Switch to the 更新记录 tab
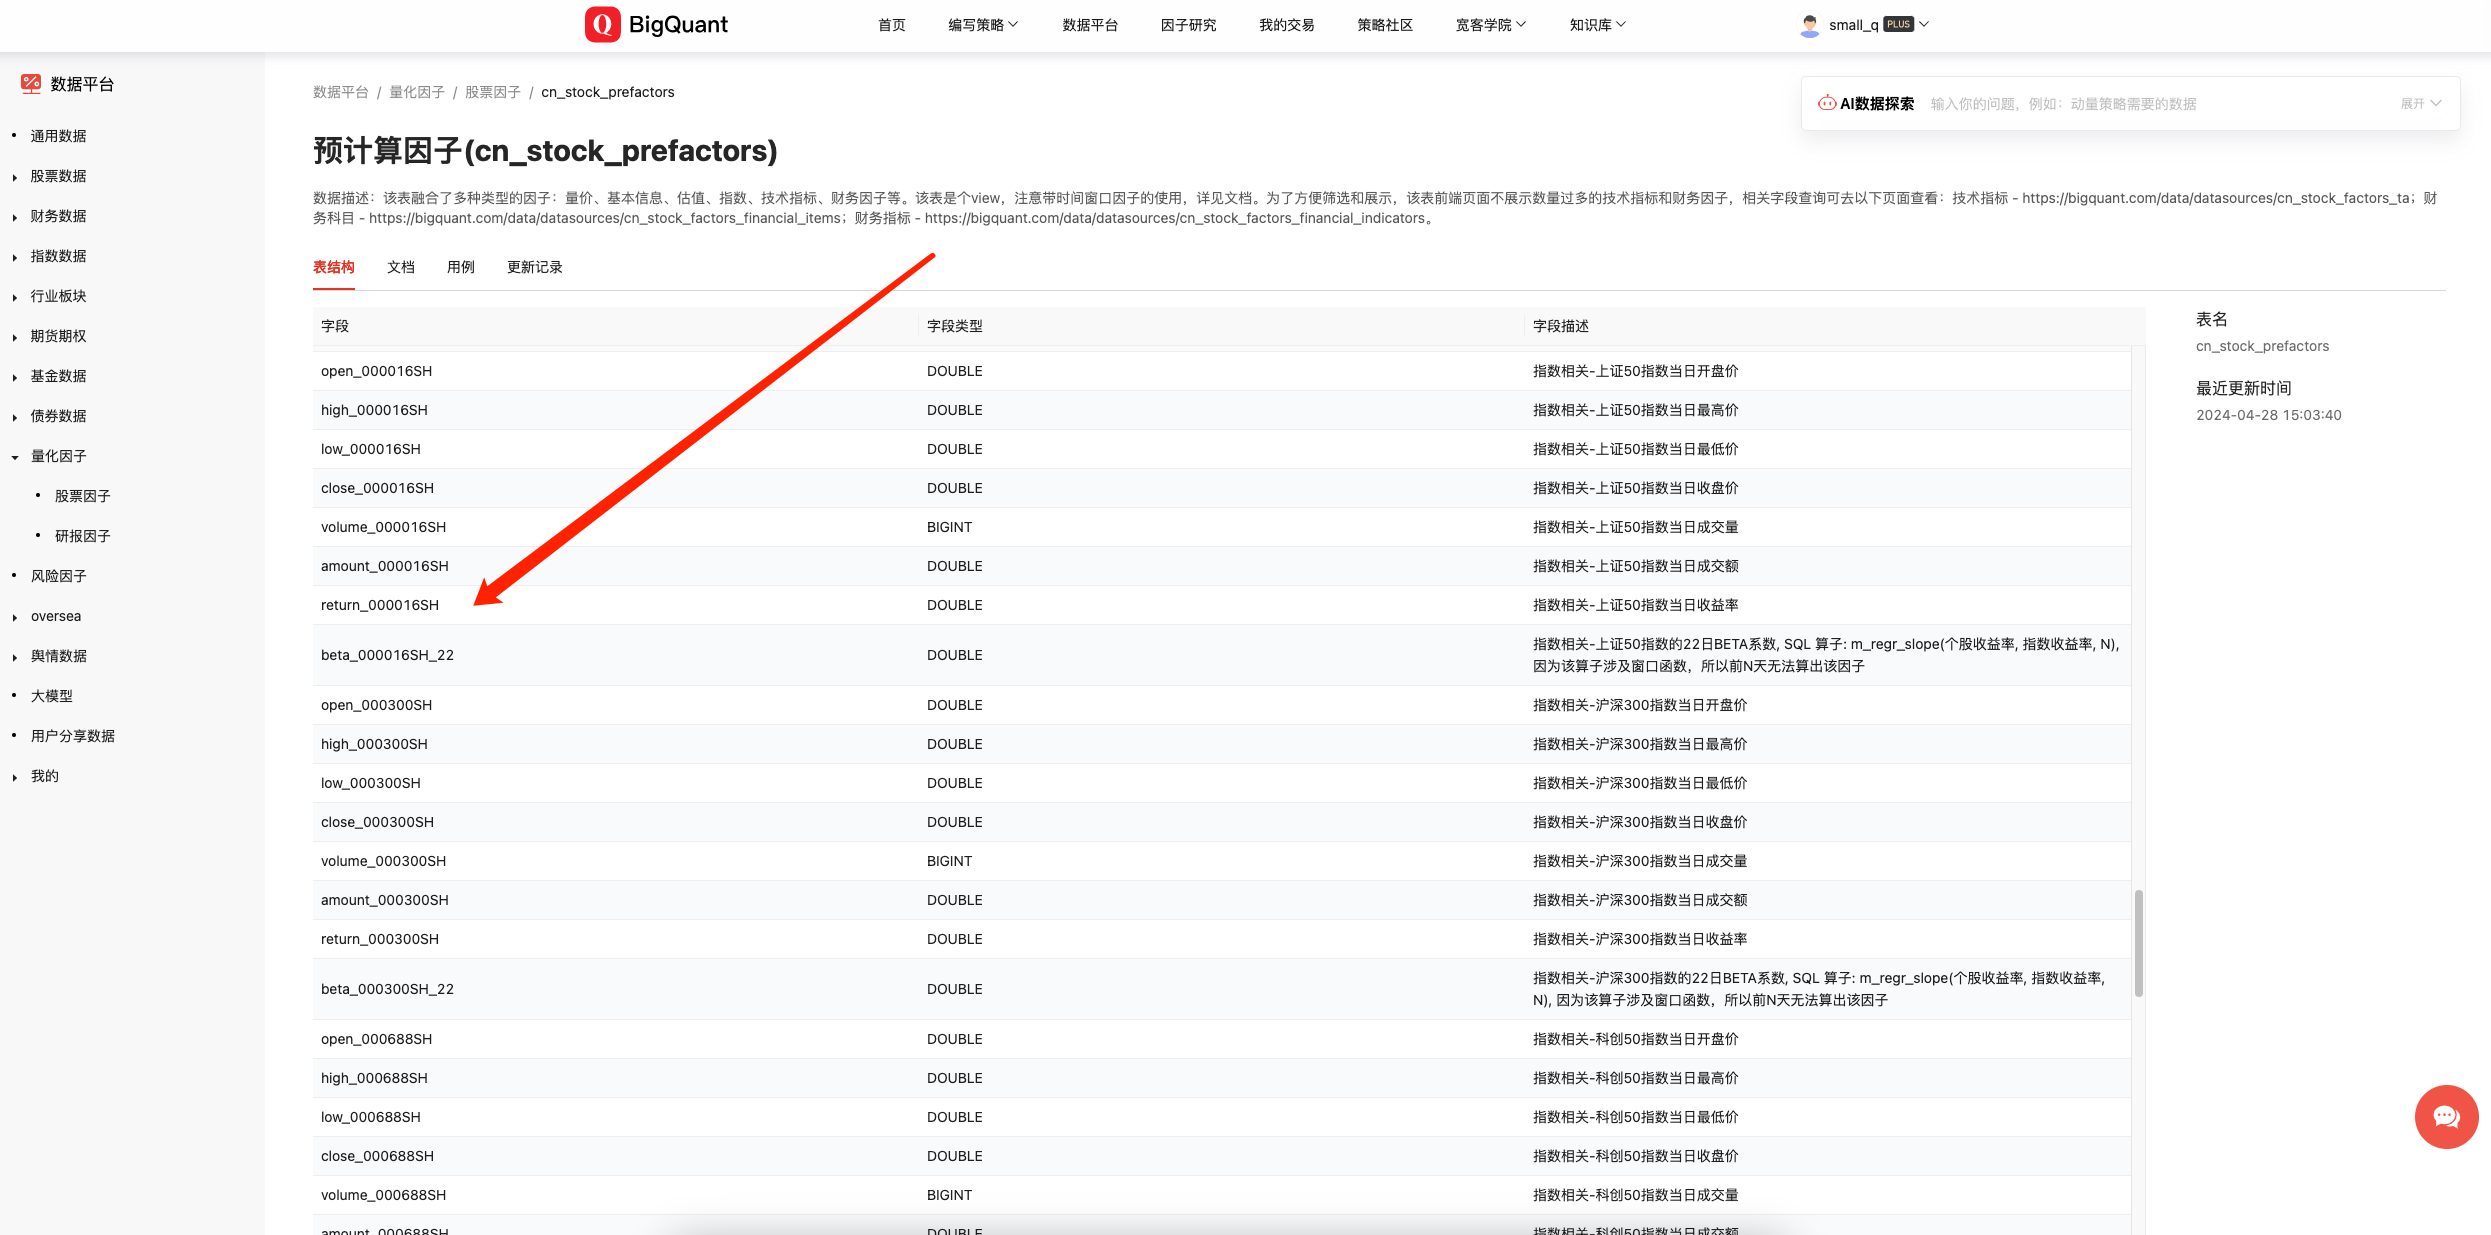The width and height of the screenshot is (2491, 1235). pos(534,267)
